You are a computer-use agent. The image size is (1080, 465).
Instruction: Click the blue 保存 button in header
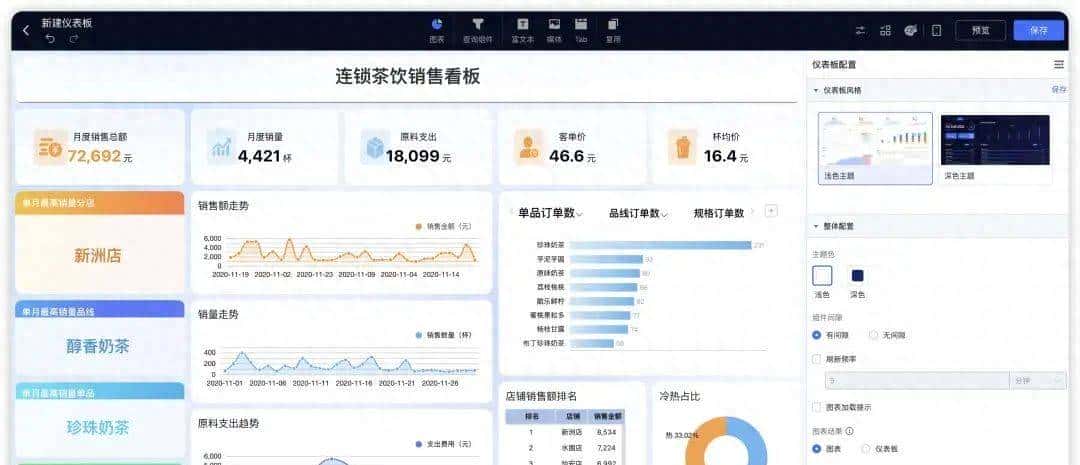coord(1039,30)
